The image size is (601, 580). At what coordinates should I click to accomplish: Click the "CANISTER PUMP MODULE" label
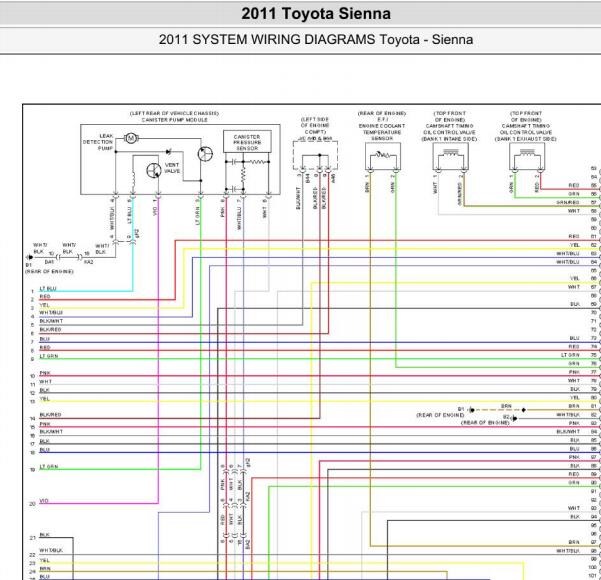pyautogui.click(x=174, y=120)
